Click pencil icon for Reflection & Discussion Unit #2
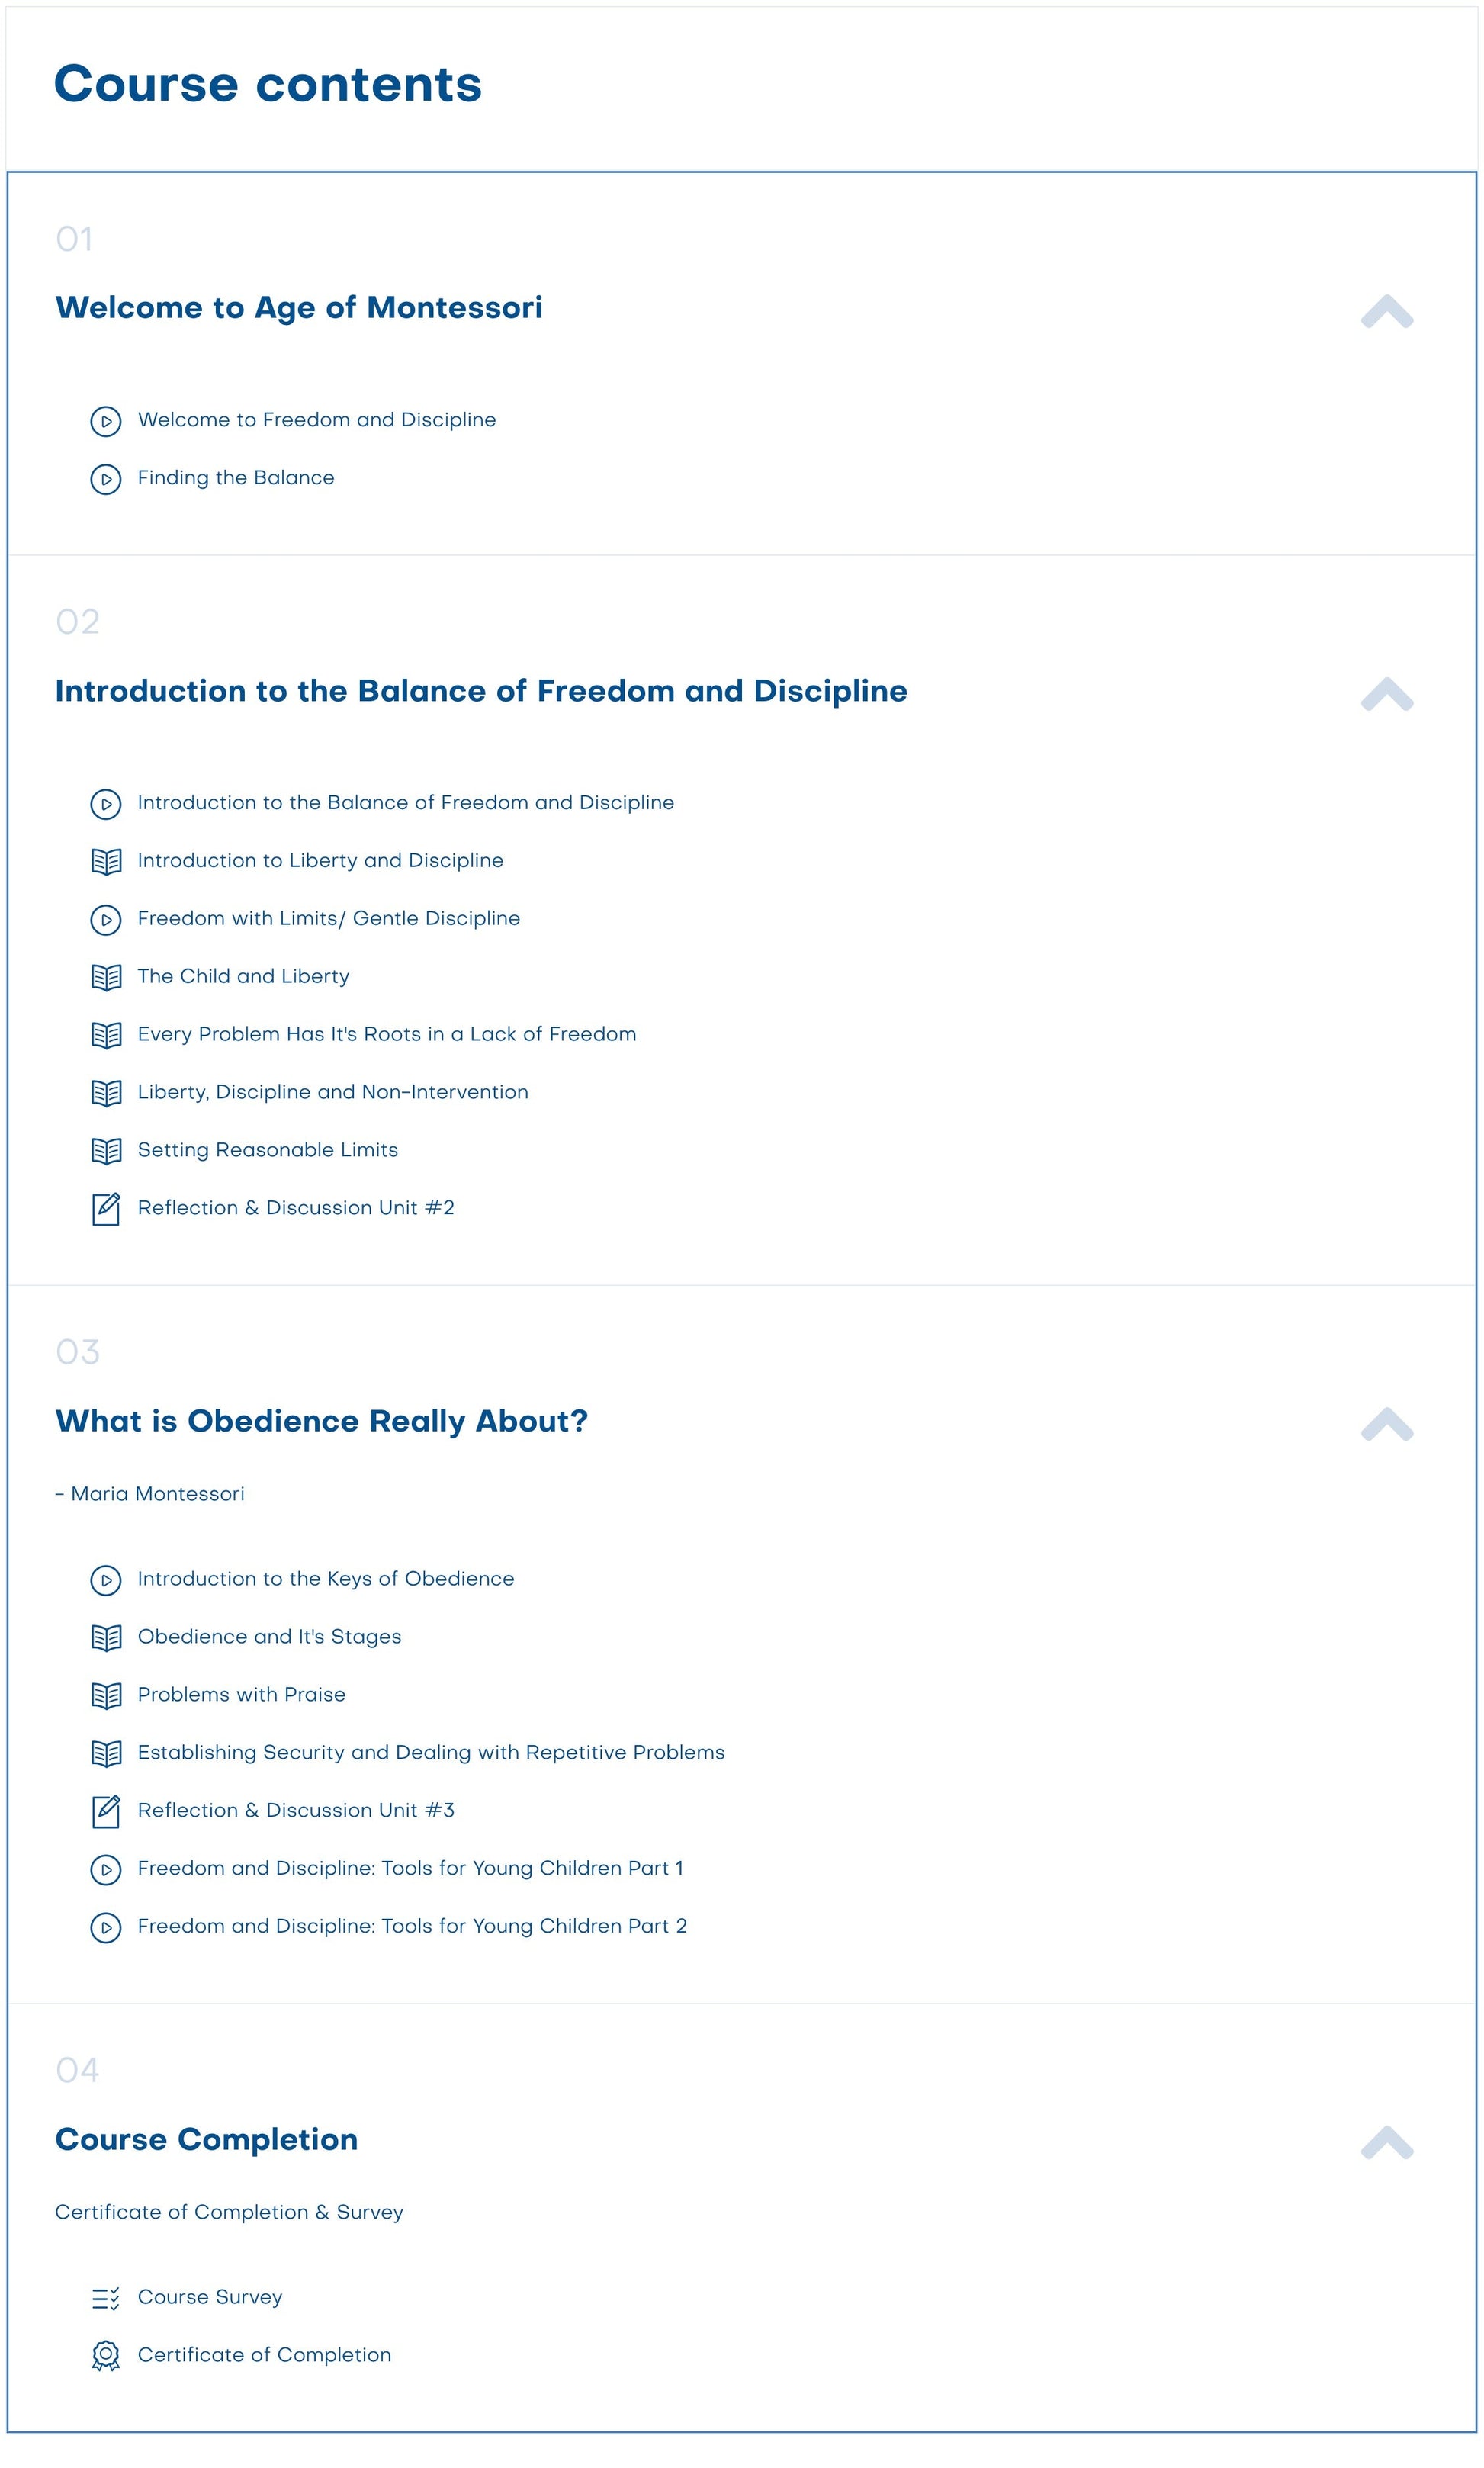This screenshot has height=2468, width=1484. pyautogui.click(x=106, y=1209)
